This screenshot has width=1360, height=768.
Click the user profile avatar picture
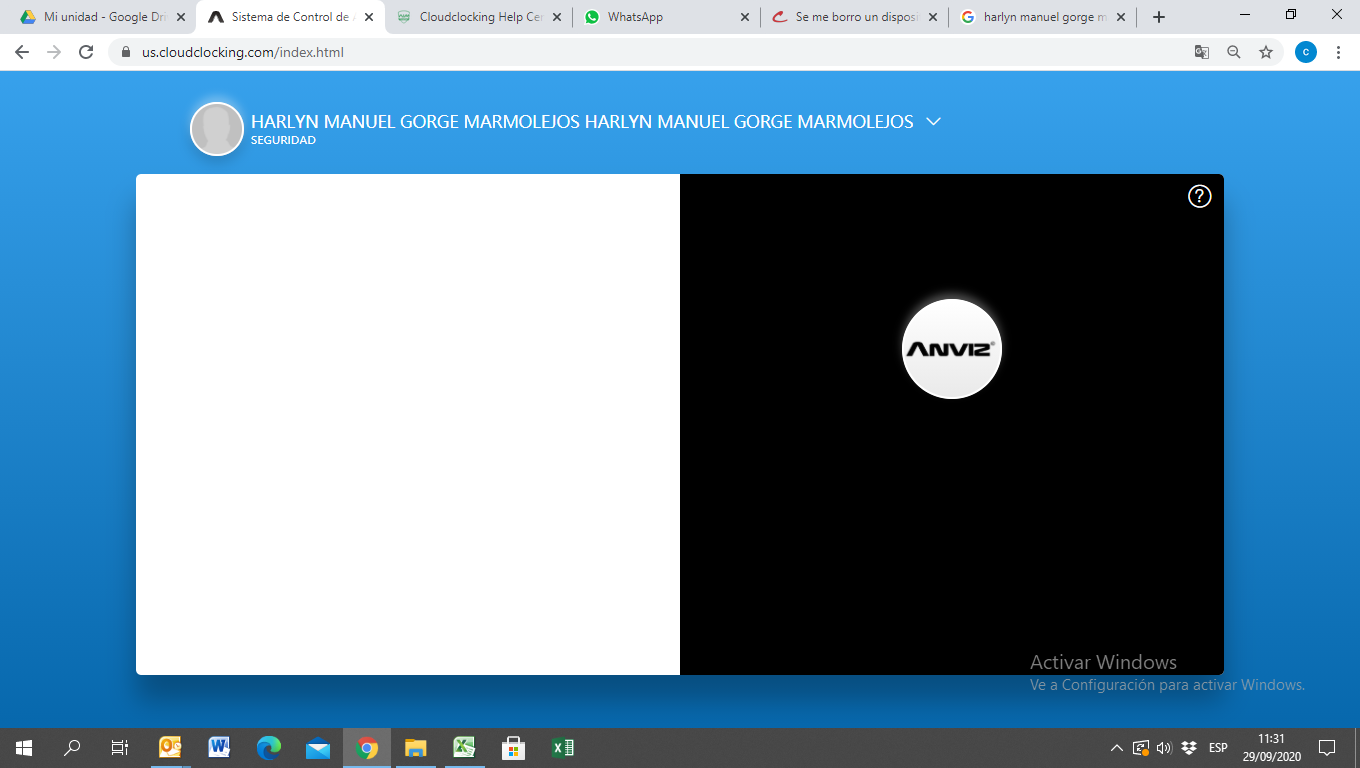coord(217,129)
